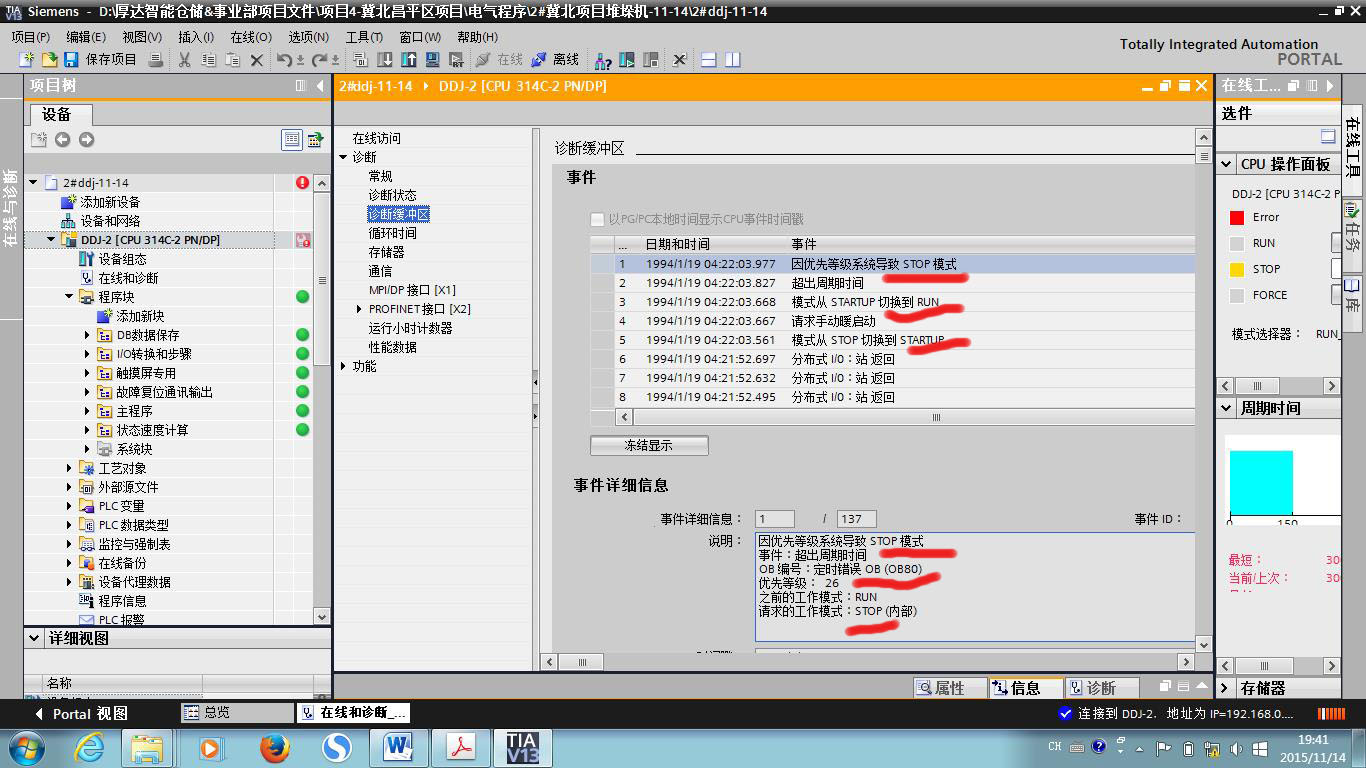Expand the 功能 navigation section
Screen dimensions: 1366x768
point(344,366)
